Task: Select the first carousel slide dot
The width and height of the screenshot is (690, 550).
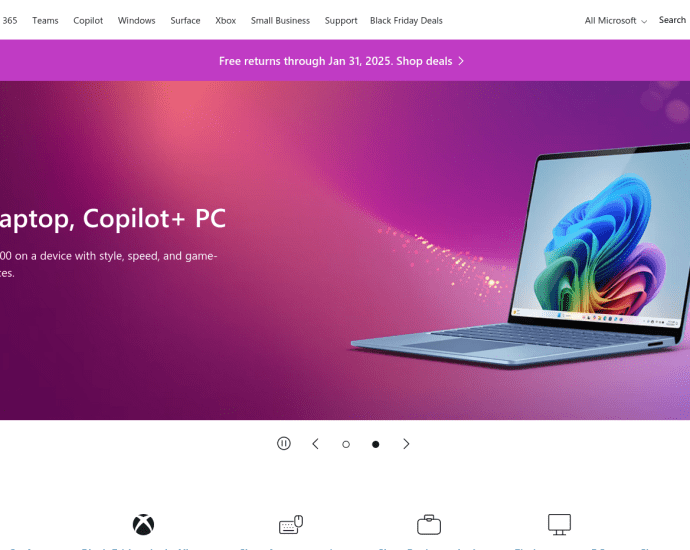Action: (346, 444)
